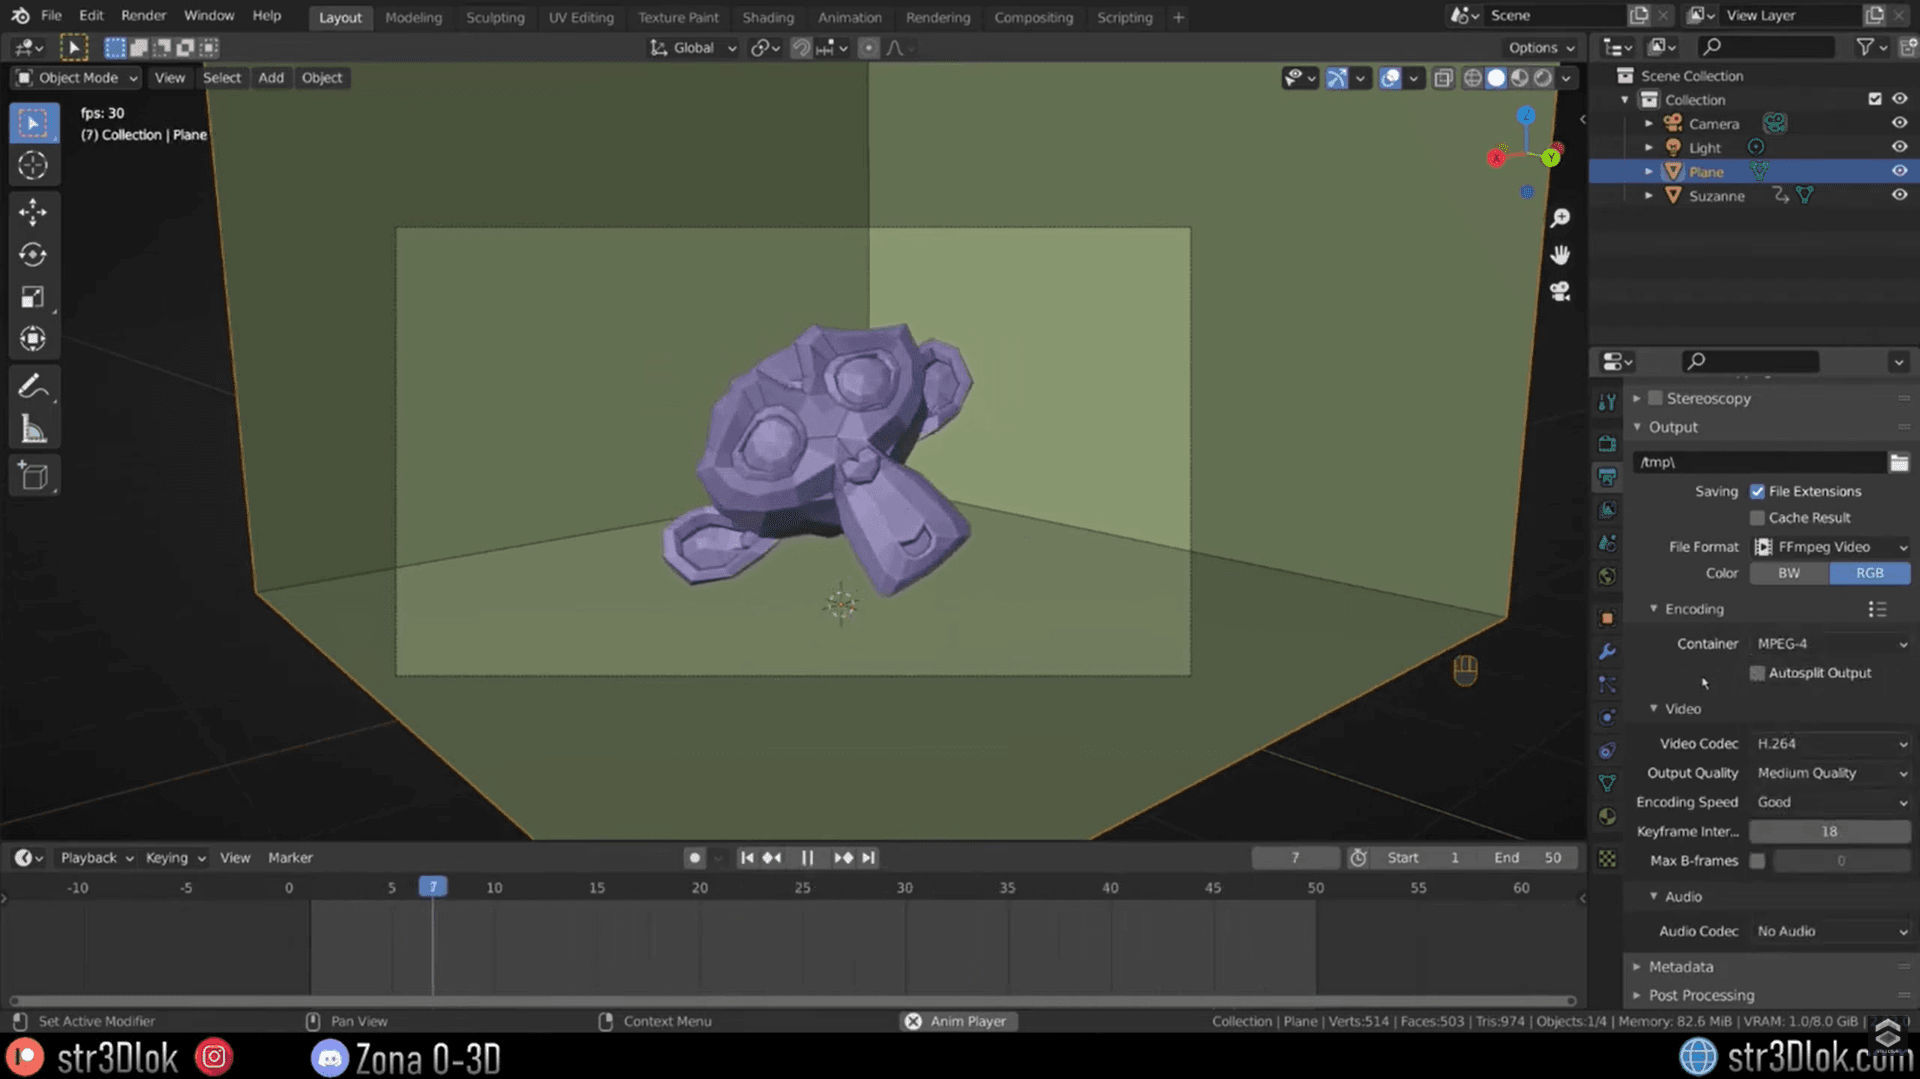1920x1079 pixels.
Task: Enable the Stereoscopy checkbox
Action: [1655, 398]
